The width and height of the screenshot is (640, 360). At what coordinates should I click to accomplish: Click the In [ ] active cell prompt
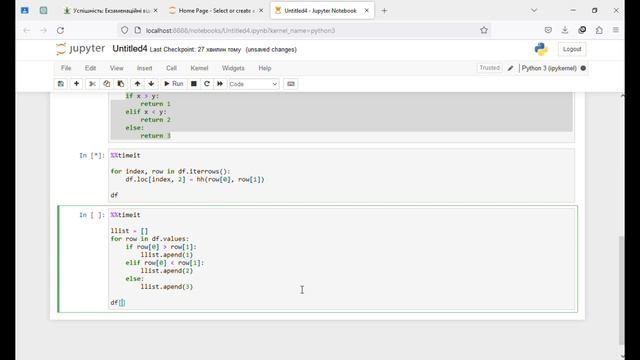click(92, 215)
